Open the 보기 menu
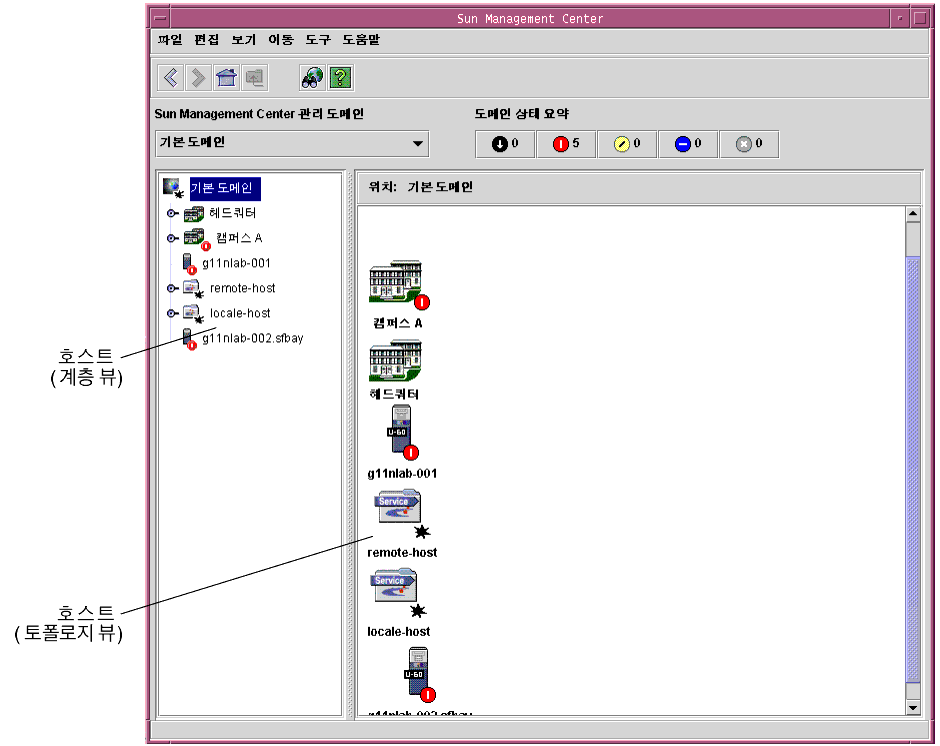This screenshot has height=746, width=940. pyautogui.click(x=243, y=40)
